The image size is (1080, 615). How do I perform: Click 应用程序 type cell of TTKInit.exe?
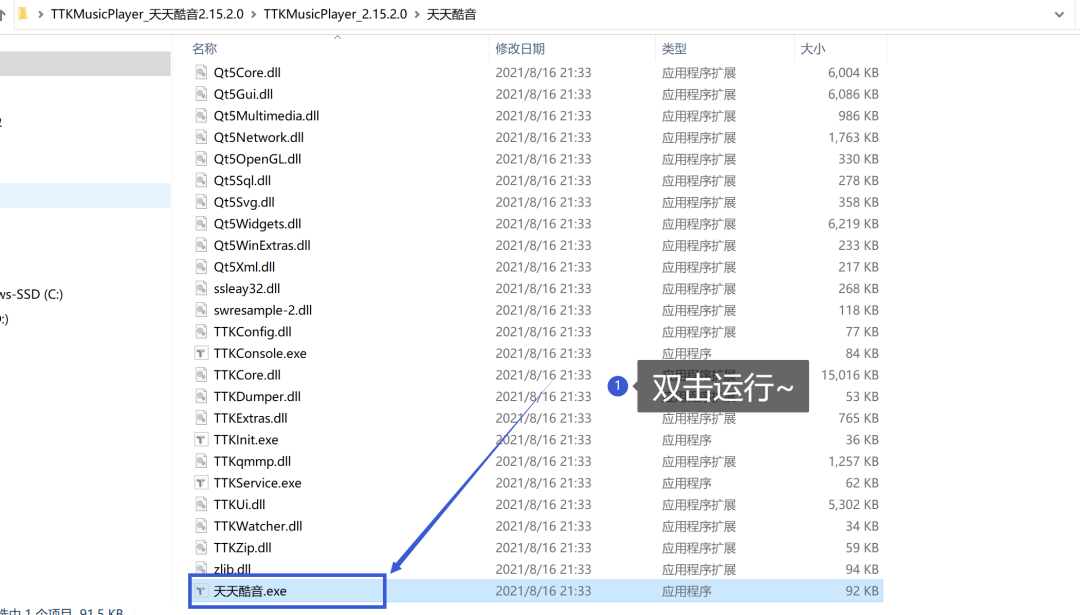687,439
